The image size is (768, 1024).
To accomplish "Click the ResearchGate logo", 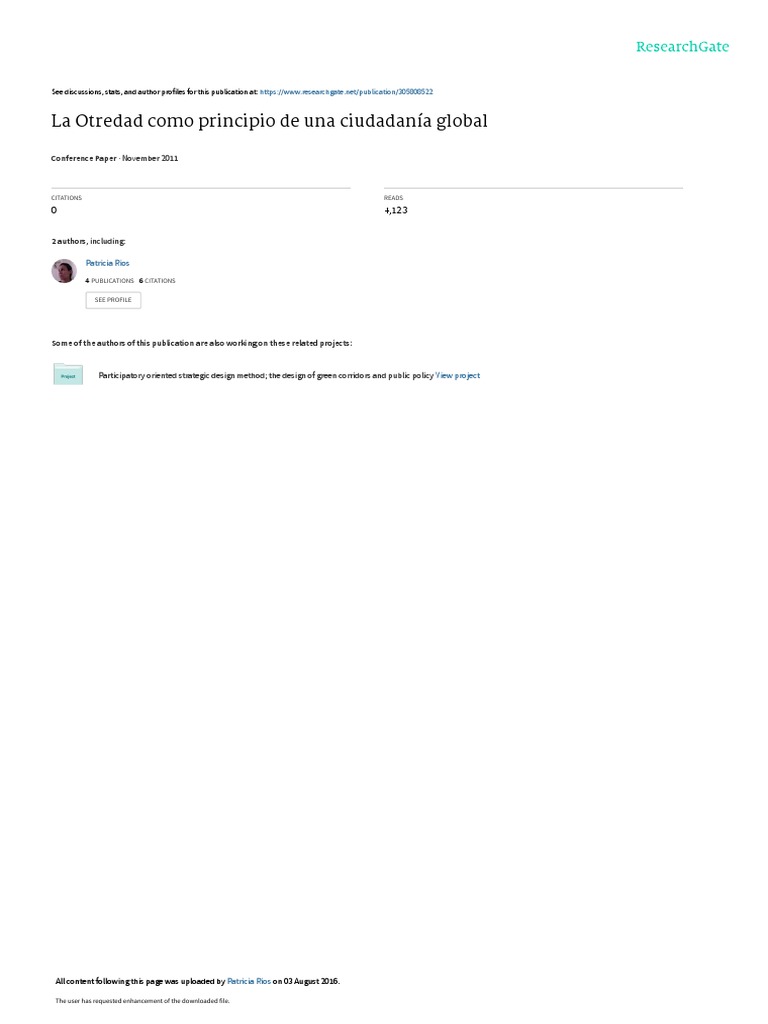I will (682, 46).
